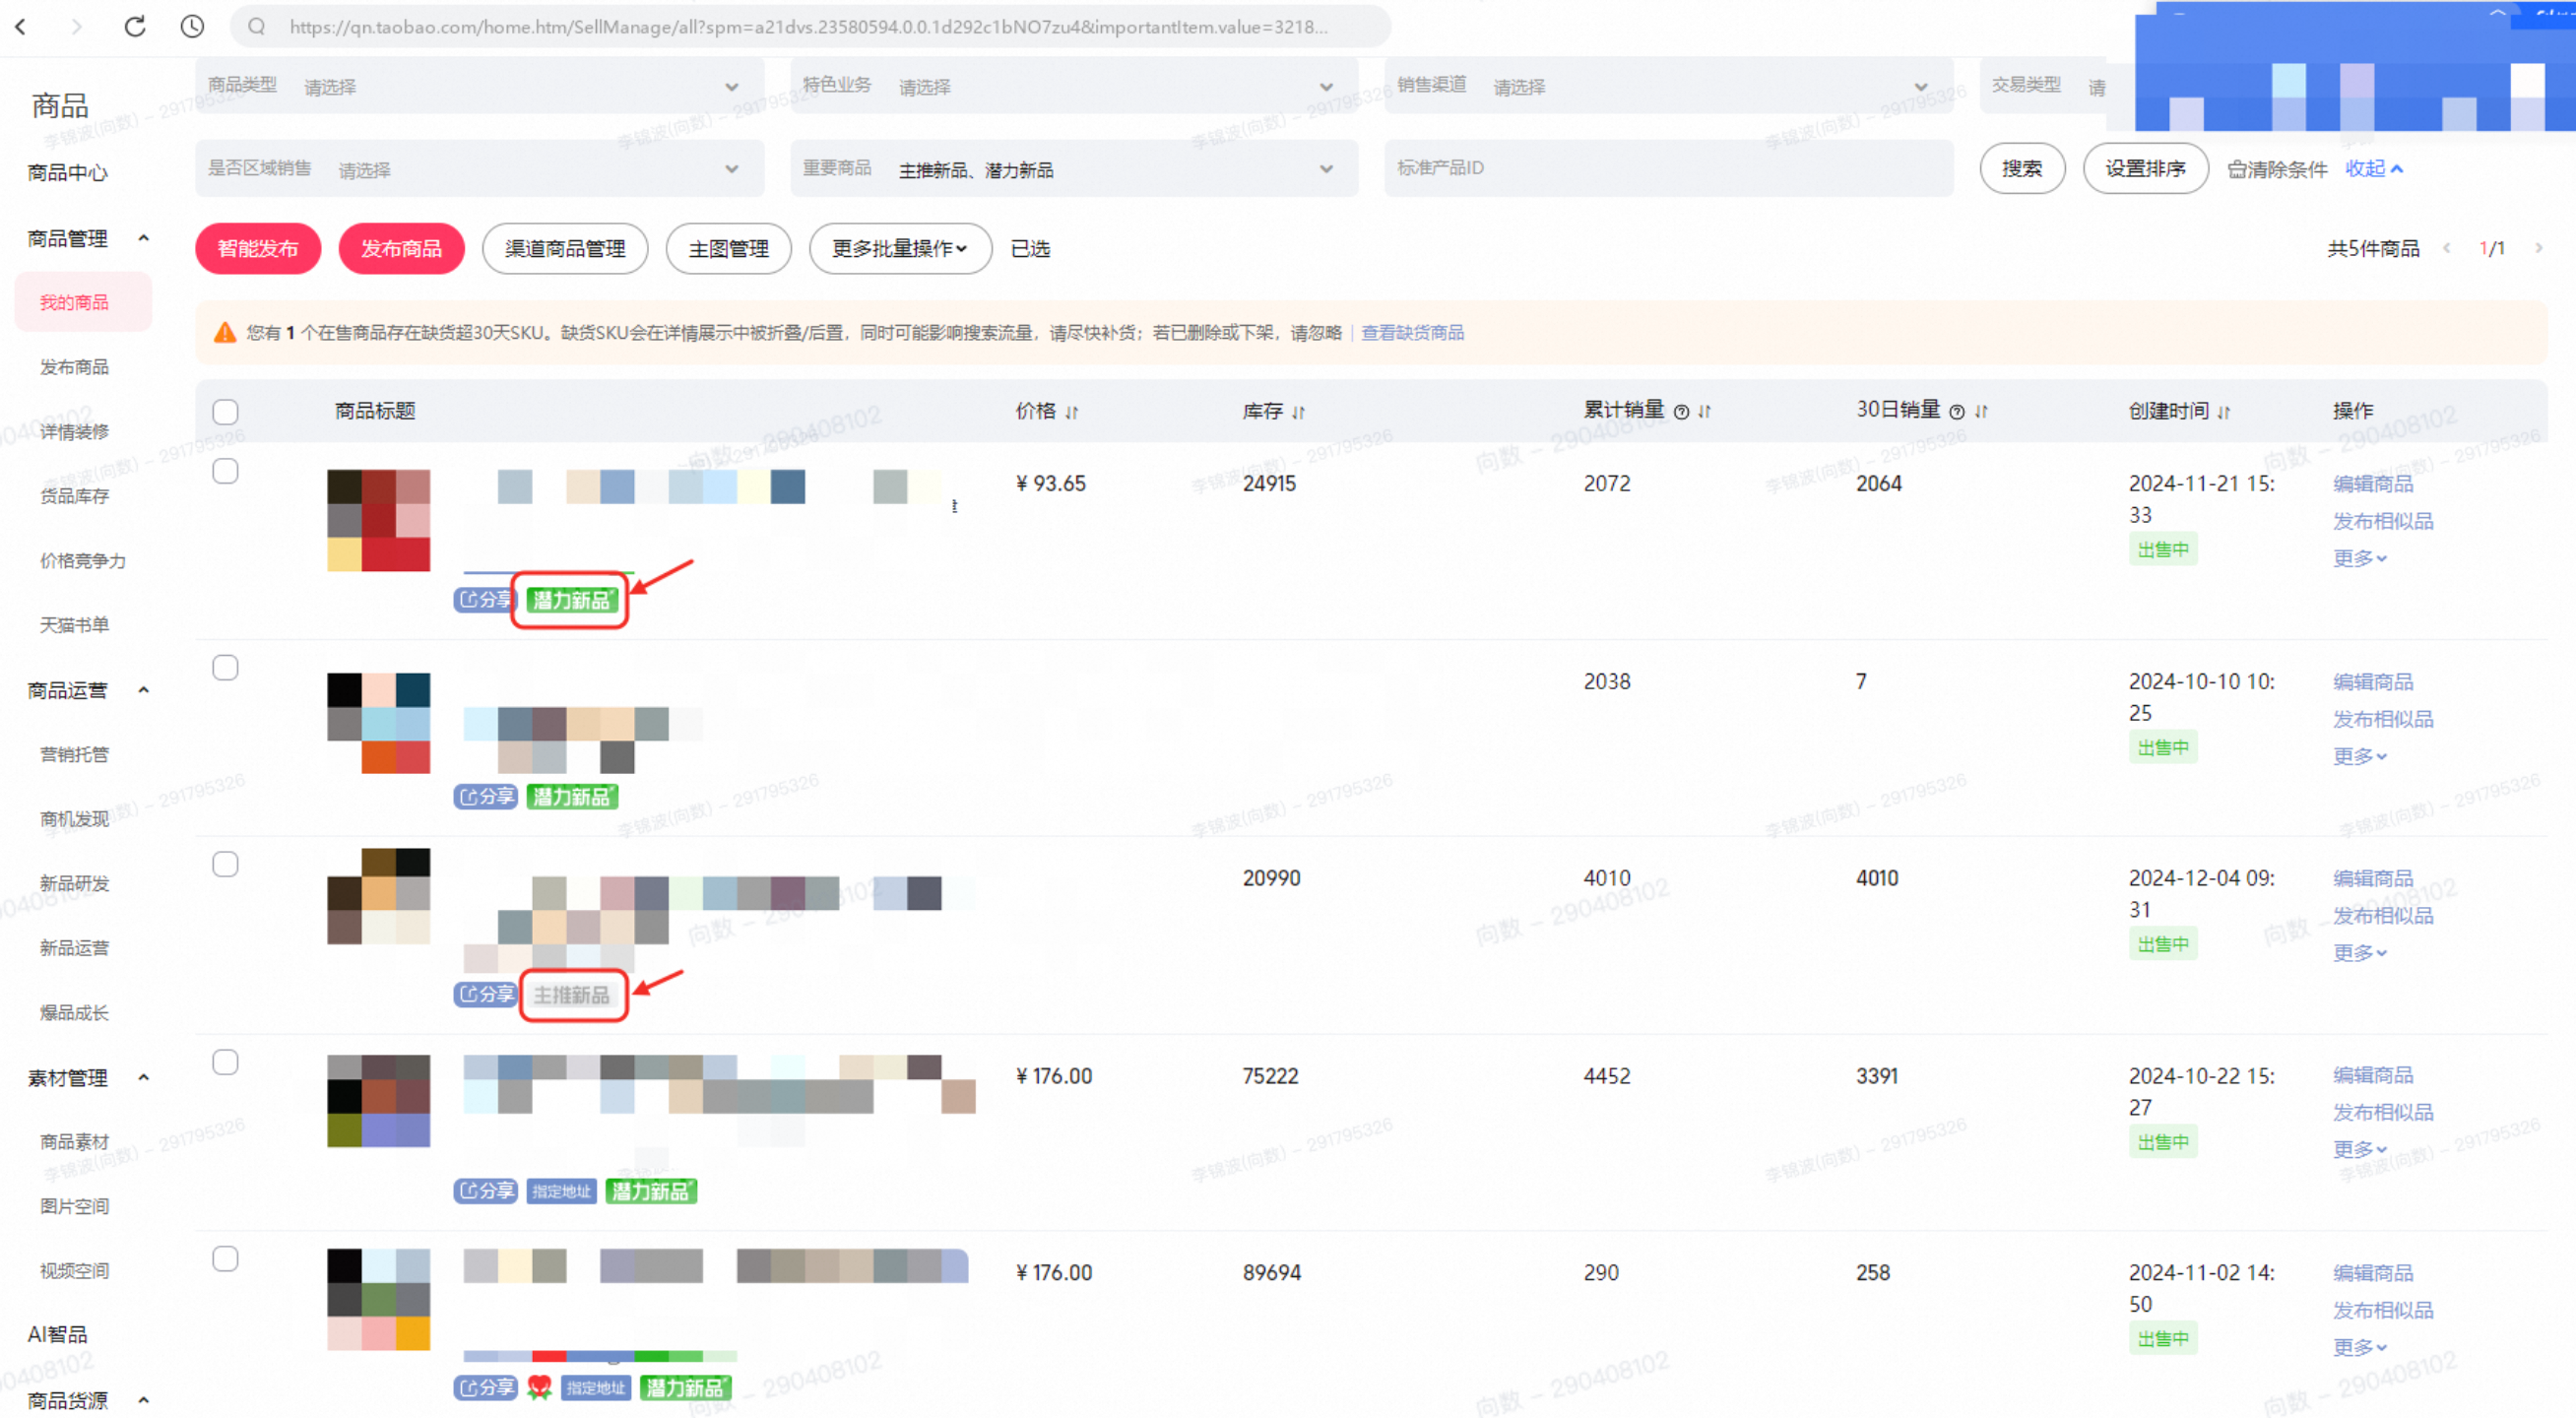Click 分享 badge on 89694 stock product
The width and height of the screenshot is (2576, 1418).
485,1388
